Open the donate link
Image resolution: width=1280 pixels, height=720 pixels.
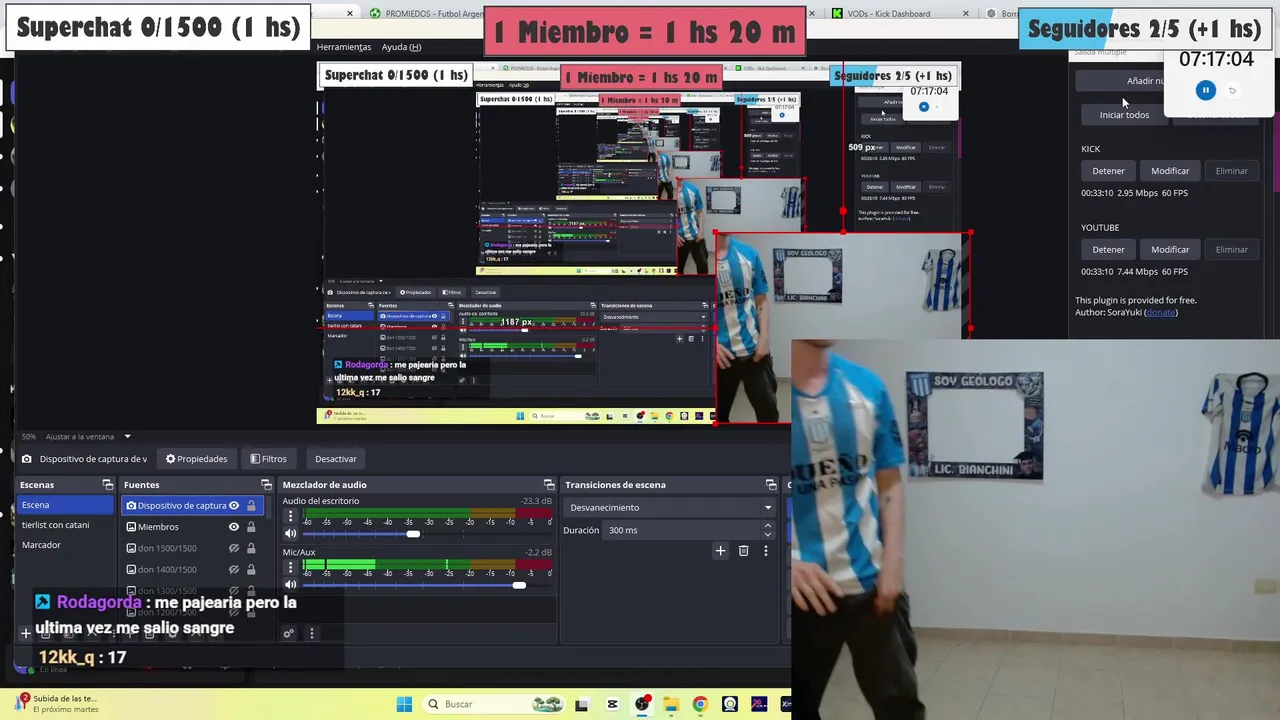pos(1161,312)
